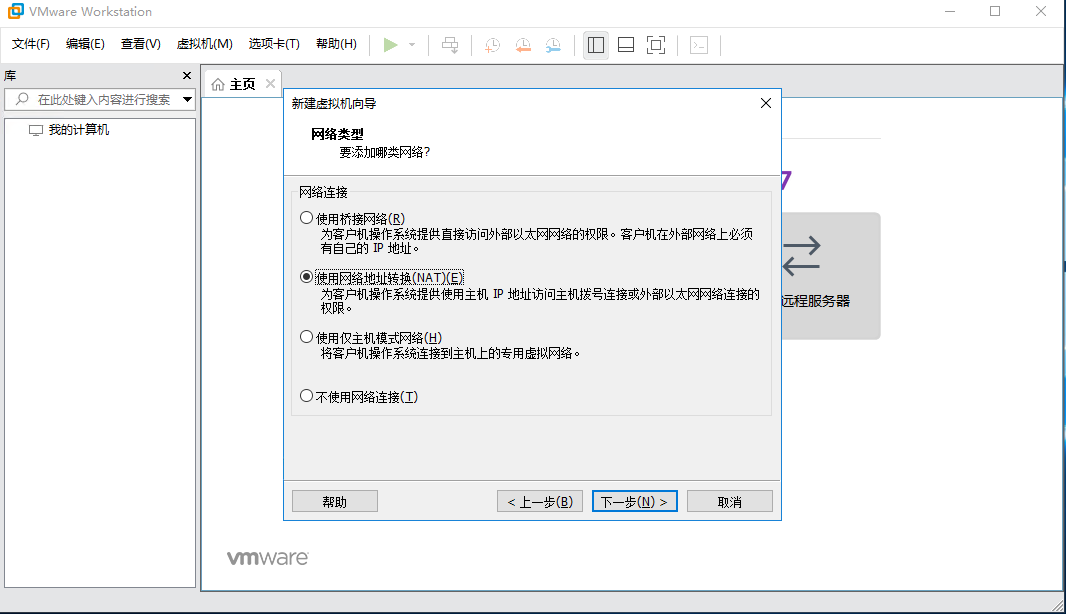Select 我的计算机 in the library tree
Viewport: 1066px width, 614px height.
(x=78, y=130)
